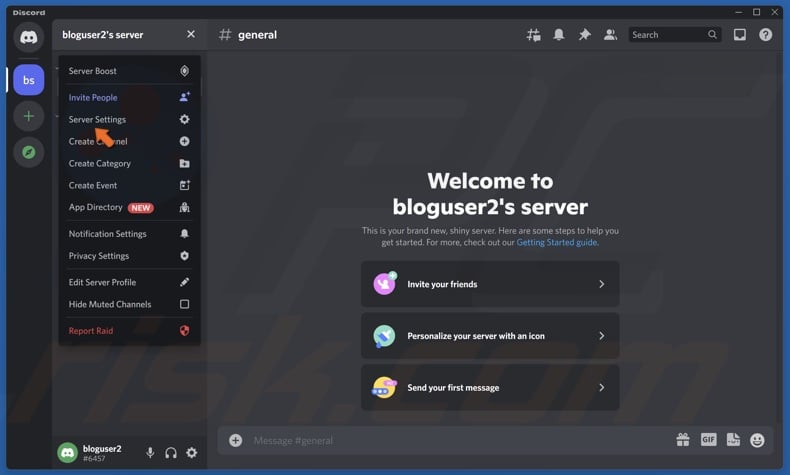Click Create Event calendar icon
Image resolution: width=790 pixels, height=475 pixels.
(x=185, y=185)
